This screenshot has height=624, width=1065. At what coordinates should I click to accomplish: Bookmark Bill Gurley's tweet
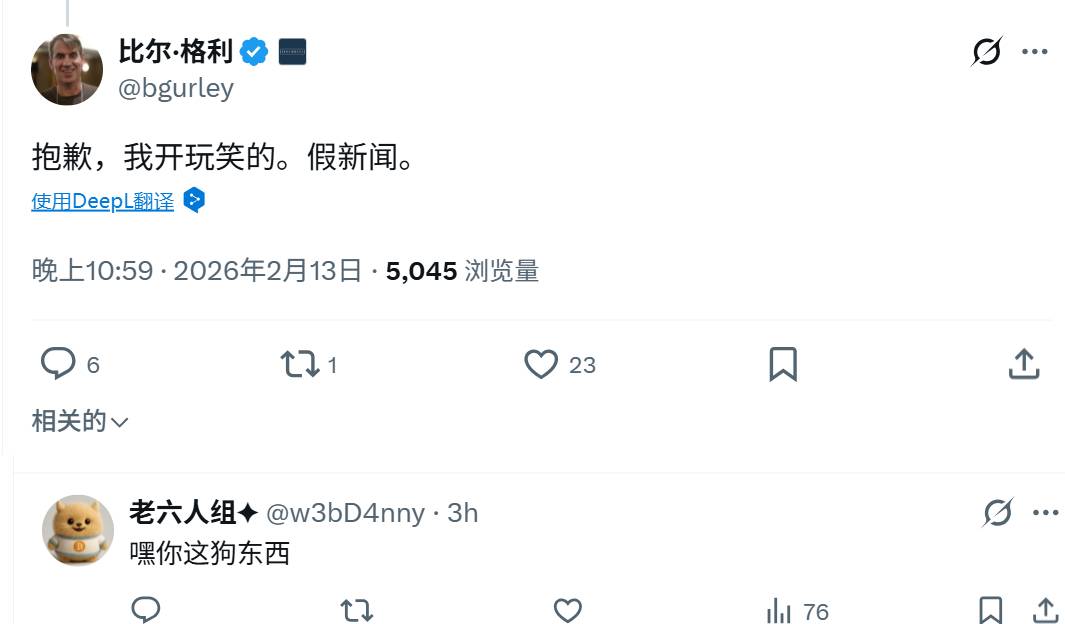coord(782,365)
